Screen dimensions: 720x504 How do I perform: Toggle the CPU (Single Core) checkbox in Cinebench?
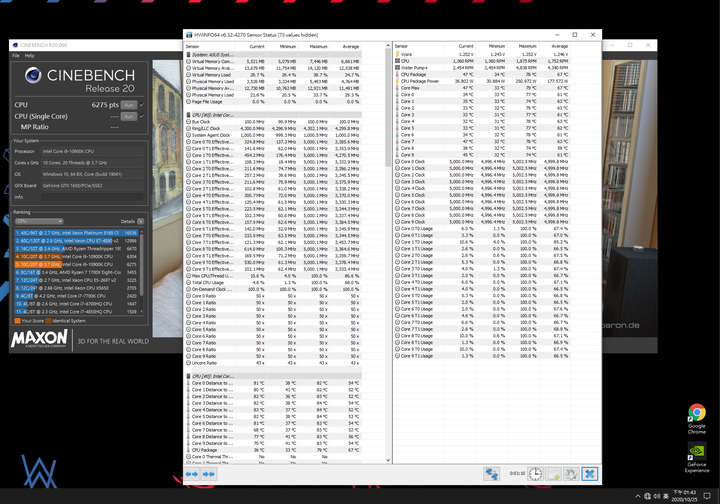(x=142, y=116)
